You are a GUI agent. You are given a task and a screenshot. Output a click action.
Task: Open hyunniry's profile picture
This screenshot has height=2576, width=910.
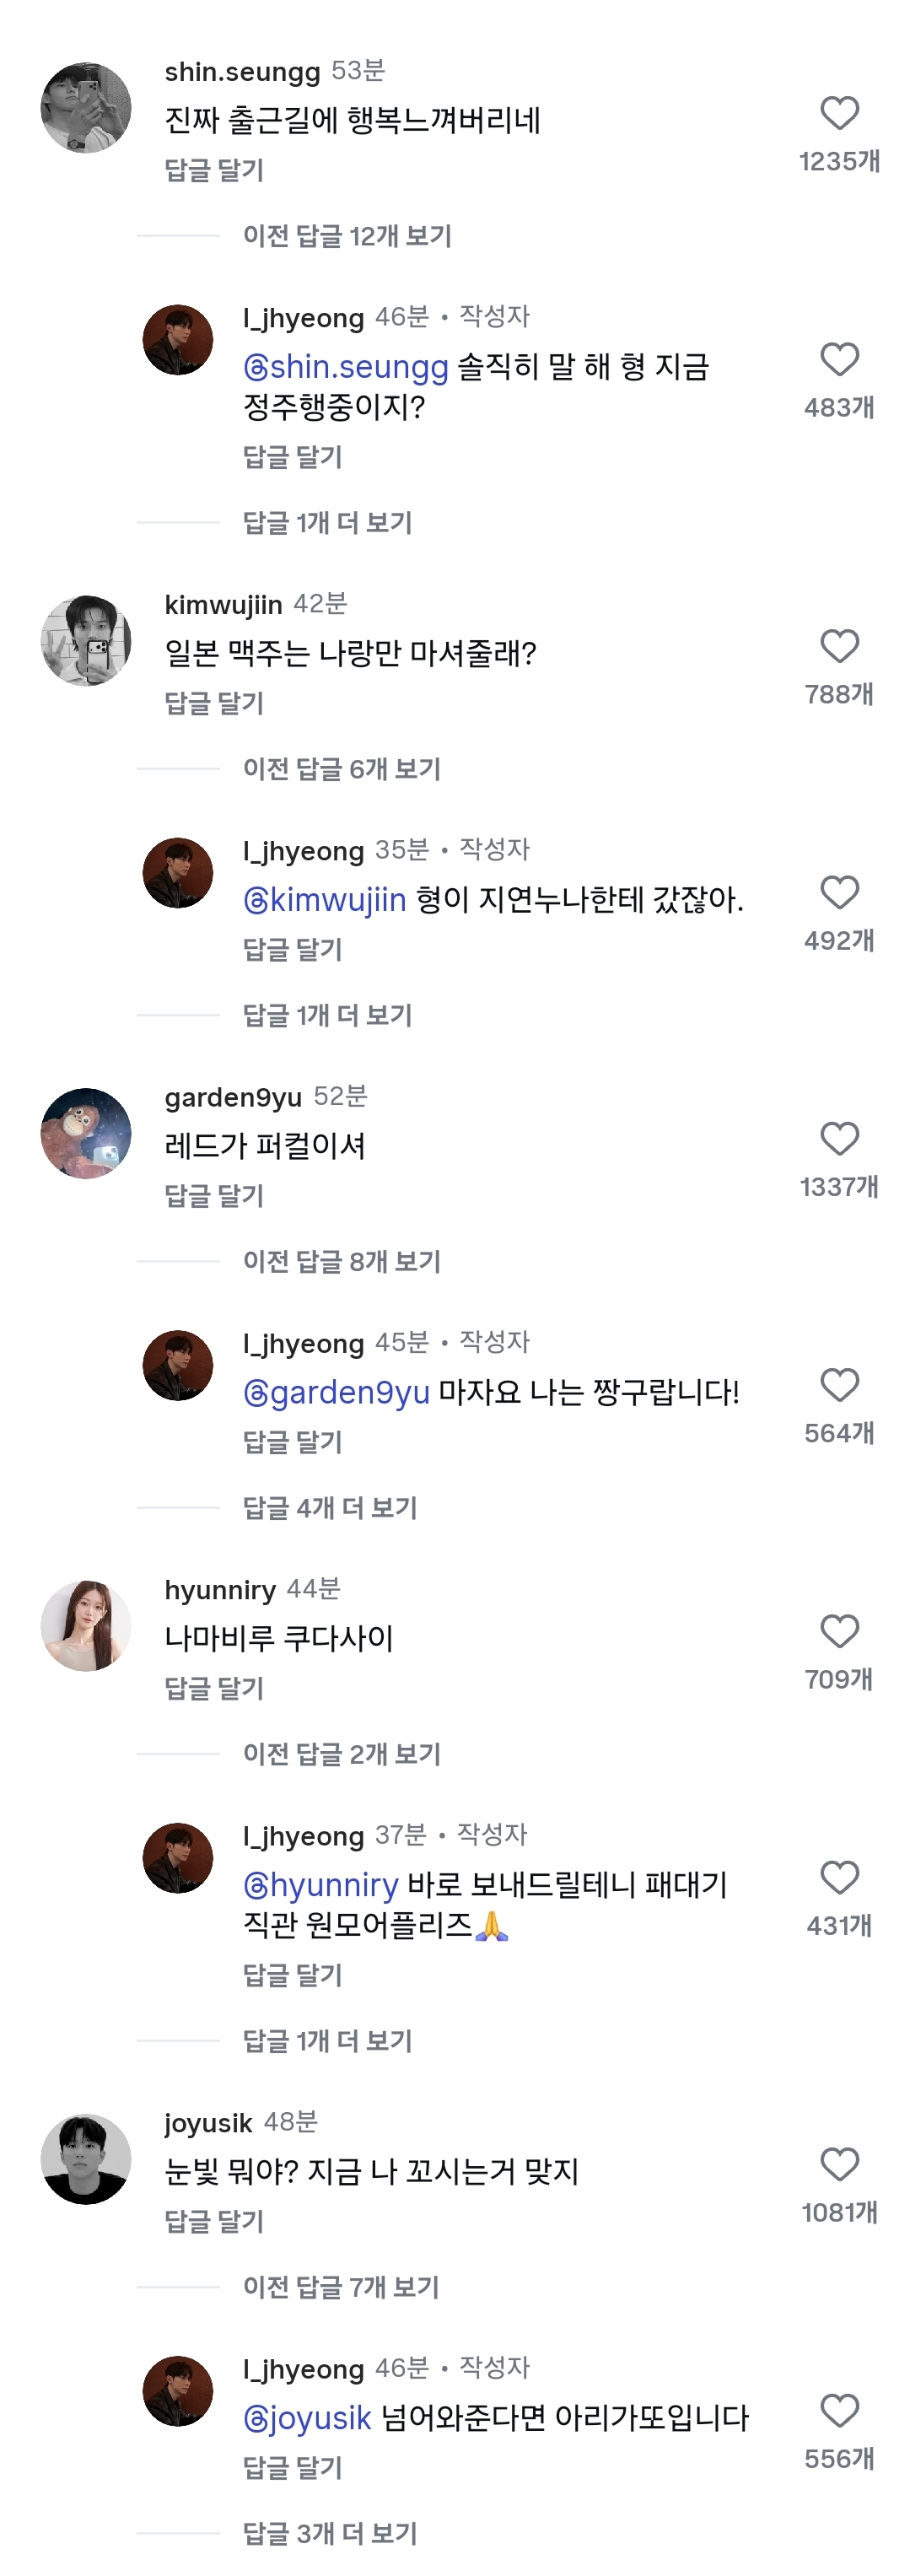pyautogui.click(x=86, y=1626)
